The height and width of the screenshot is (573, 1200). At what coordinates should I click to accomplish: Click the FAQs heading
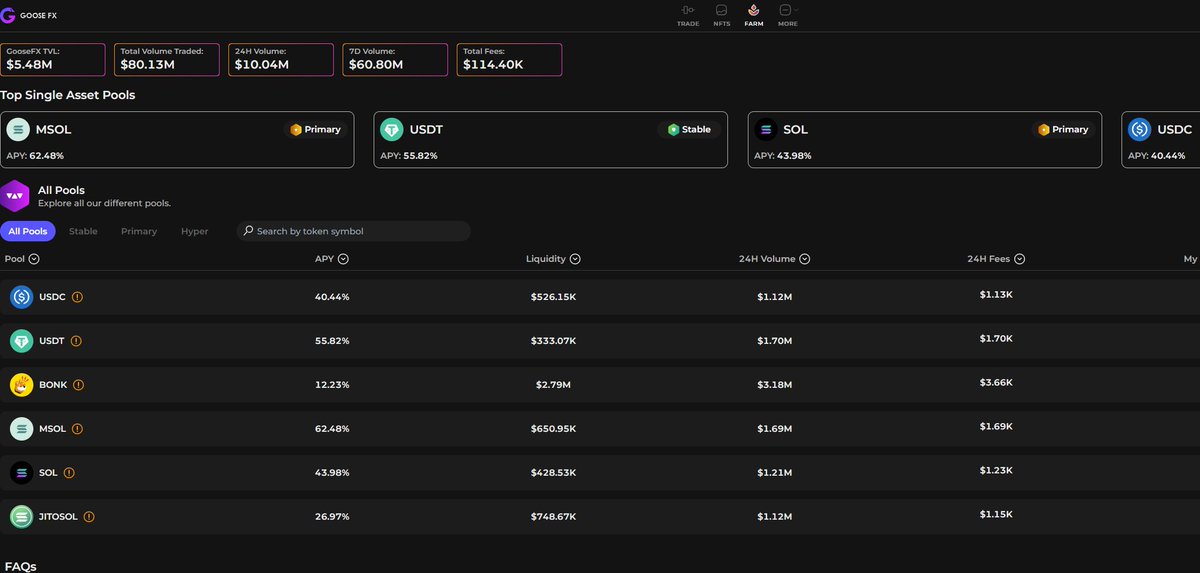pyautogui.click(x=19, y=567)
